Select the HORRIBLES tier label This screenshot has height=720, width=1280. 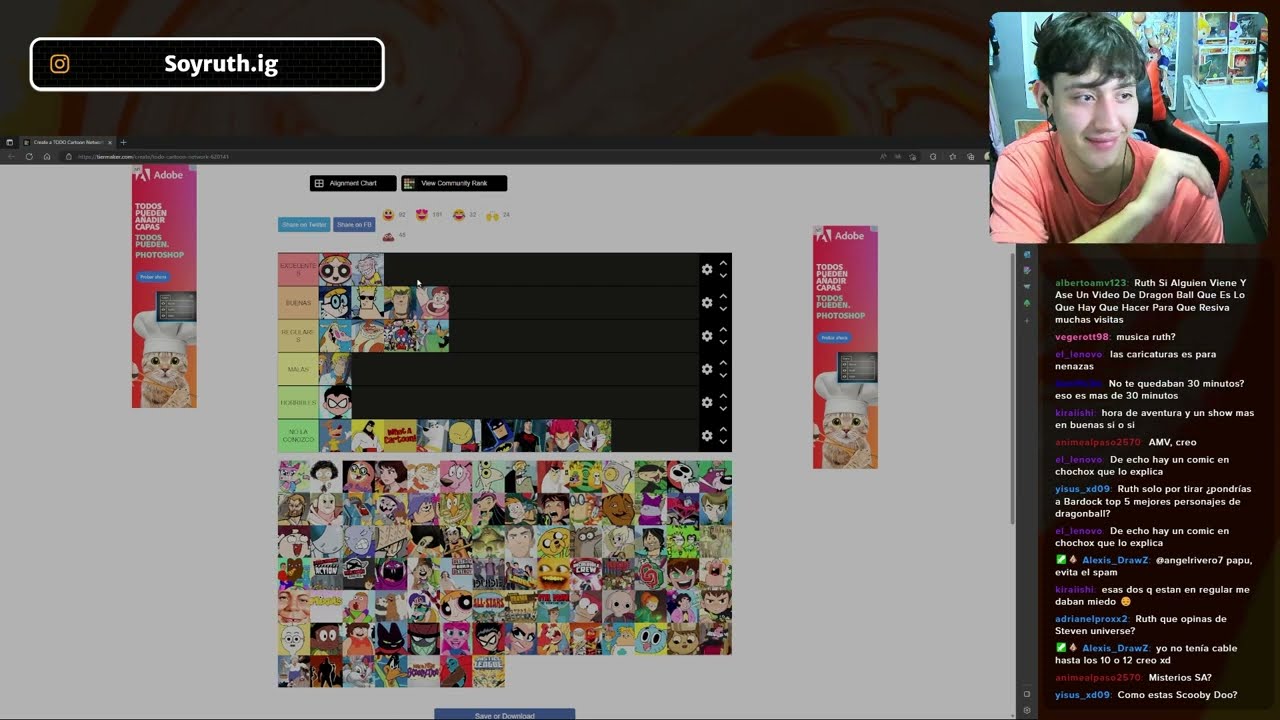(298, 403)
